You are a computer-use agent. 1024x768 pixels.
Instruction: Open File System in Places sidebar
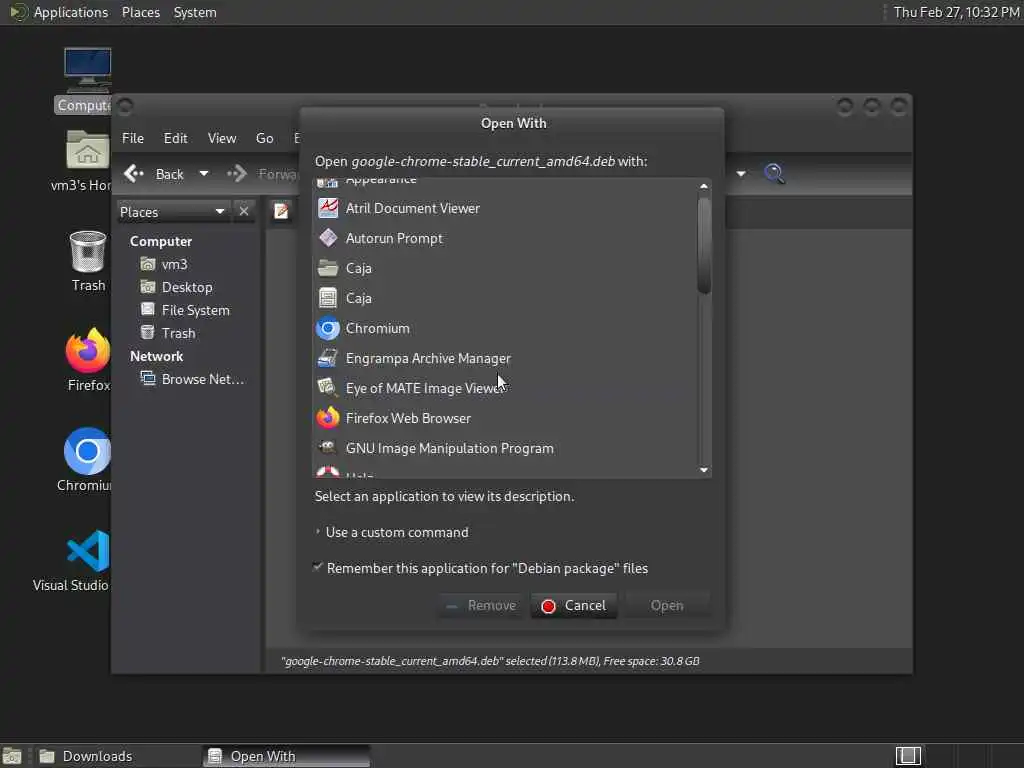[x=185, y=310]
